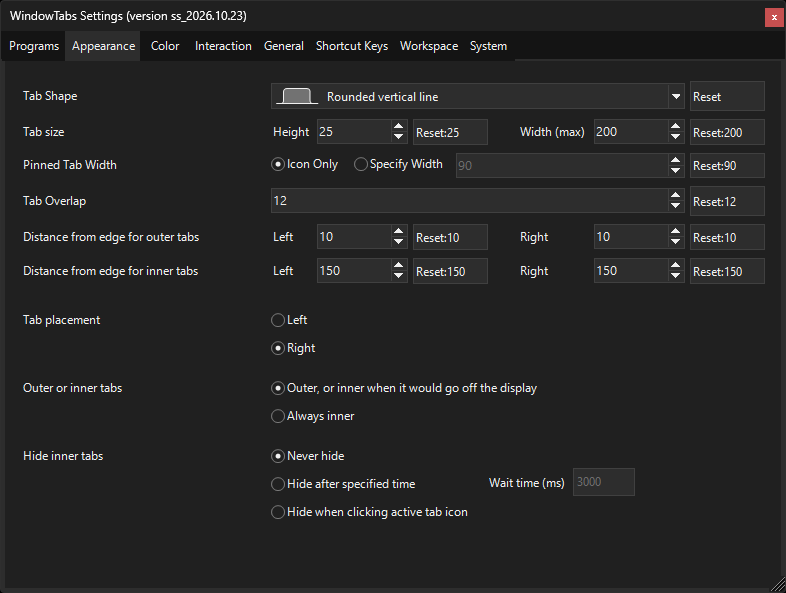Open the System tab

[488, 46]
